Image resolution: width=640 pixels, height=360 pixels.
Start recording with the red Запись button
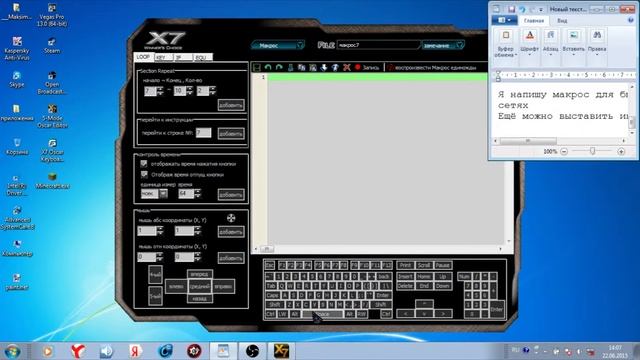[367, 67]
